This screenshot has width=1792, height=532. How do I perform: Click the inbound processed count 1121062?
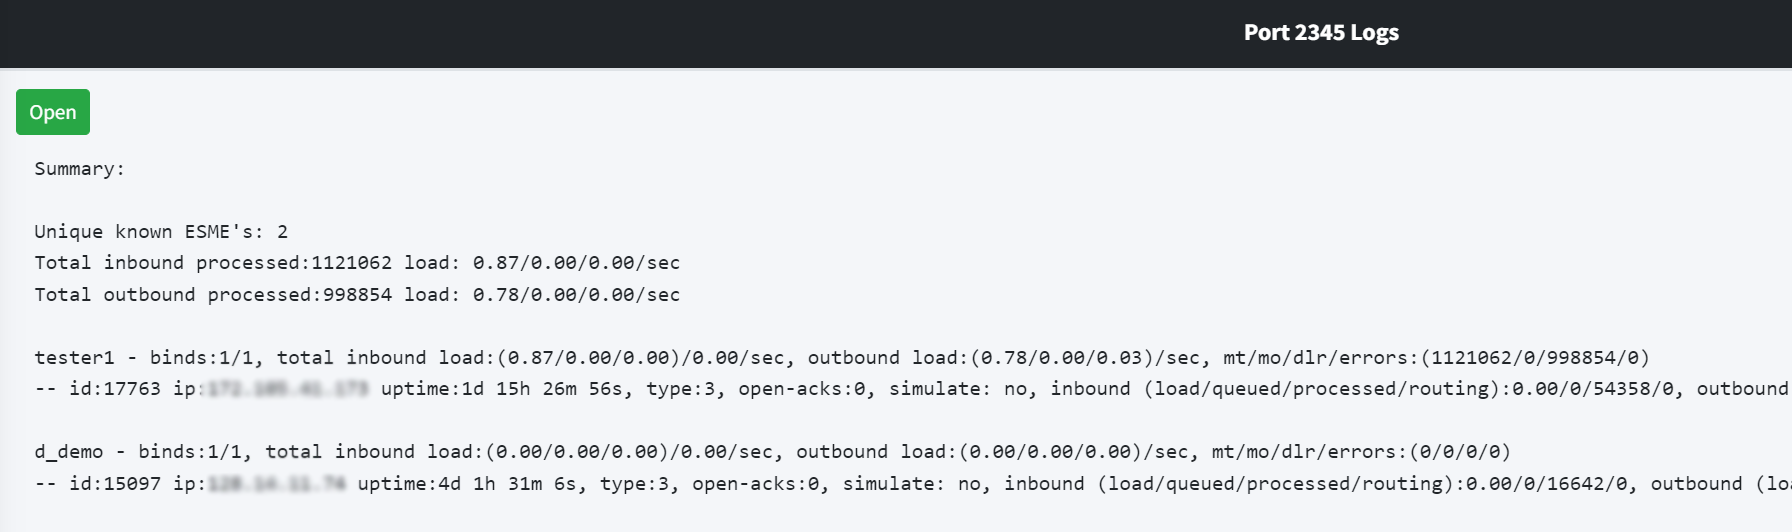click(351, 263)
